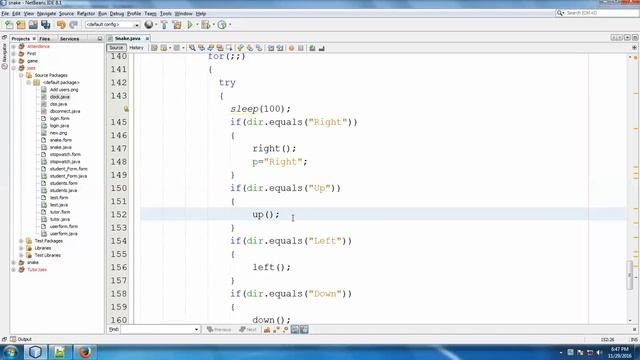Click the Toggle Bookmark icon in editor toolbar
This screenshot has height=360, width=640.
point(259,48)
